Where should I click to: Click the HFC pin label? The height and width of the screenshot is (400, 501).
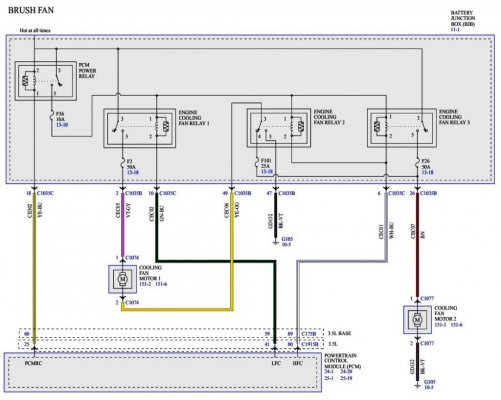(298, 363)
